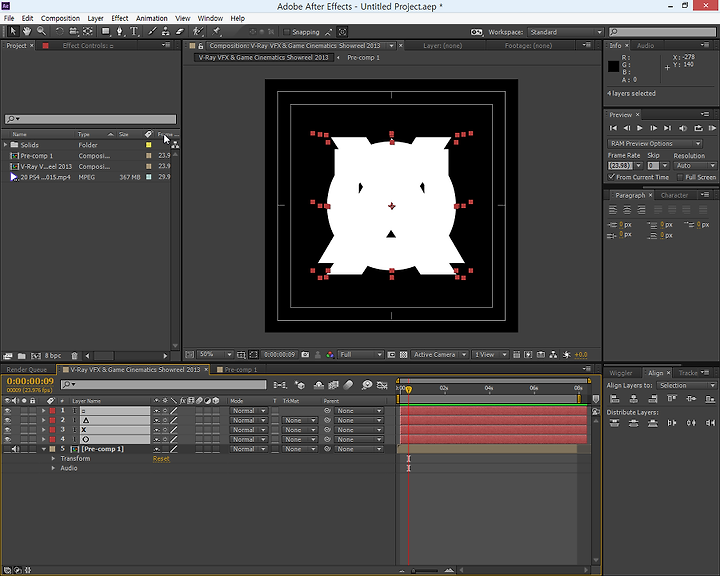Click the yellow label swatch of Solids
Screen dimensions: 720x576
pyautogui.click(x=148, y=145)
